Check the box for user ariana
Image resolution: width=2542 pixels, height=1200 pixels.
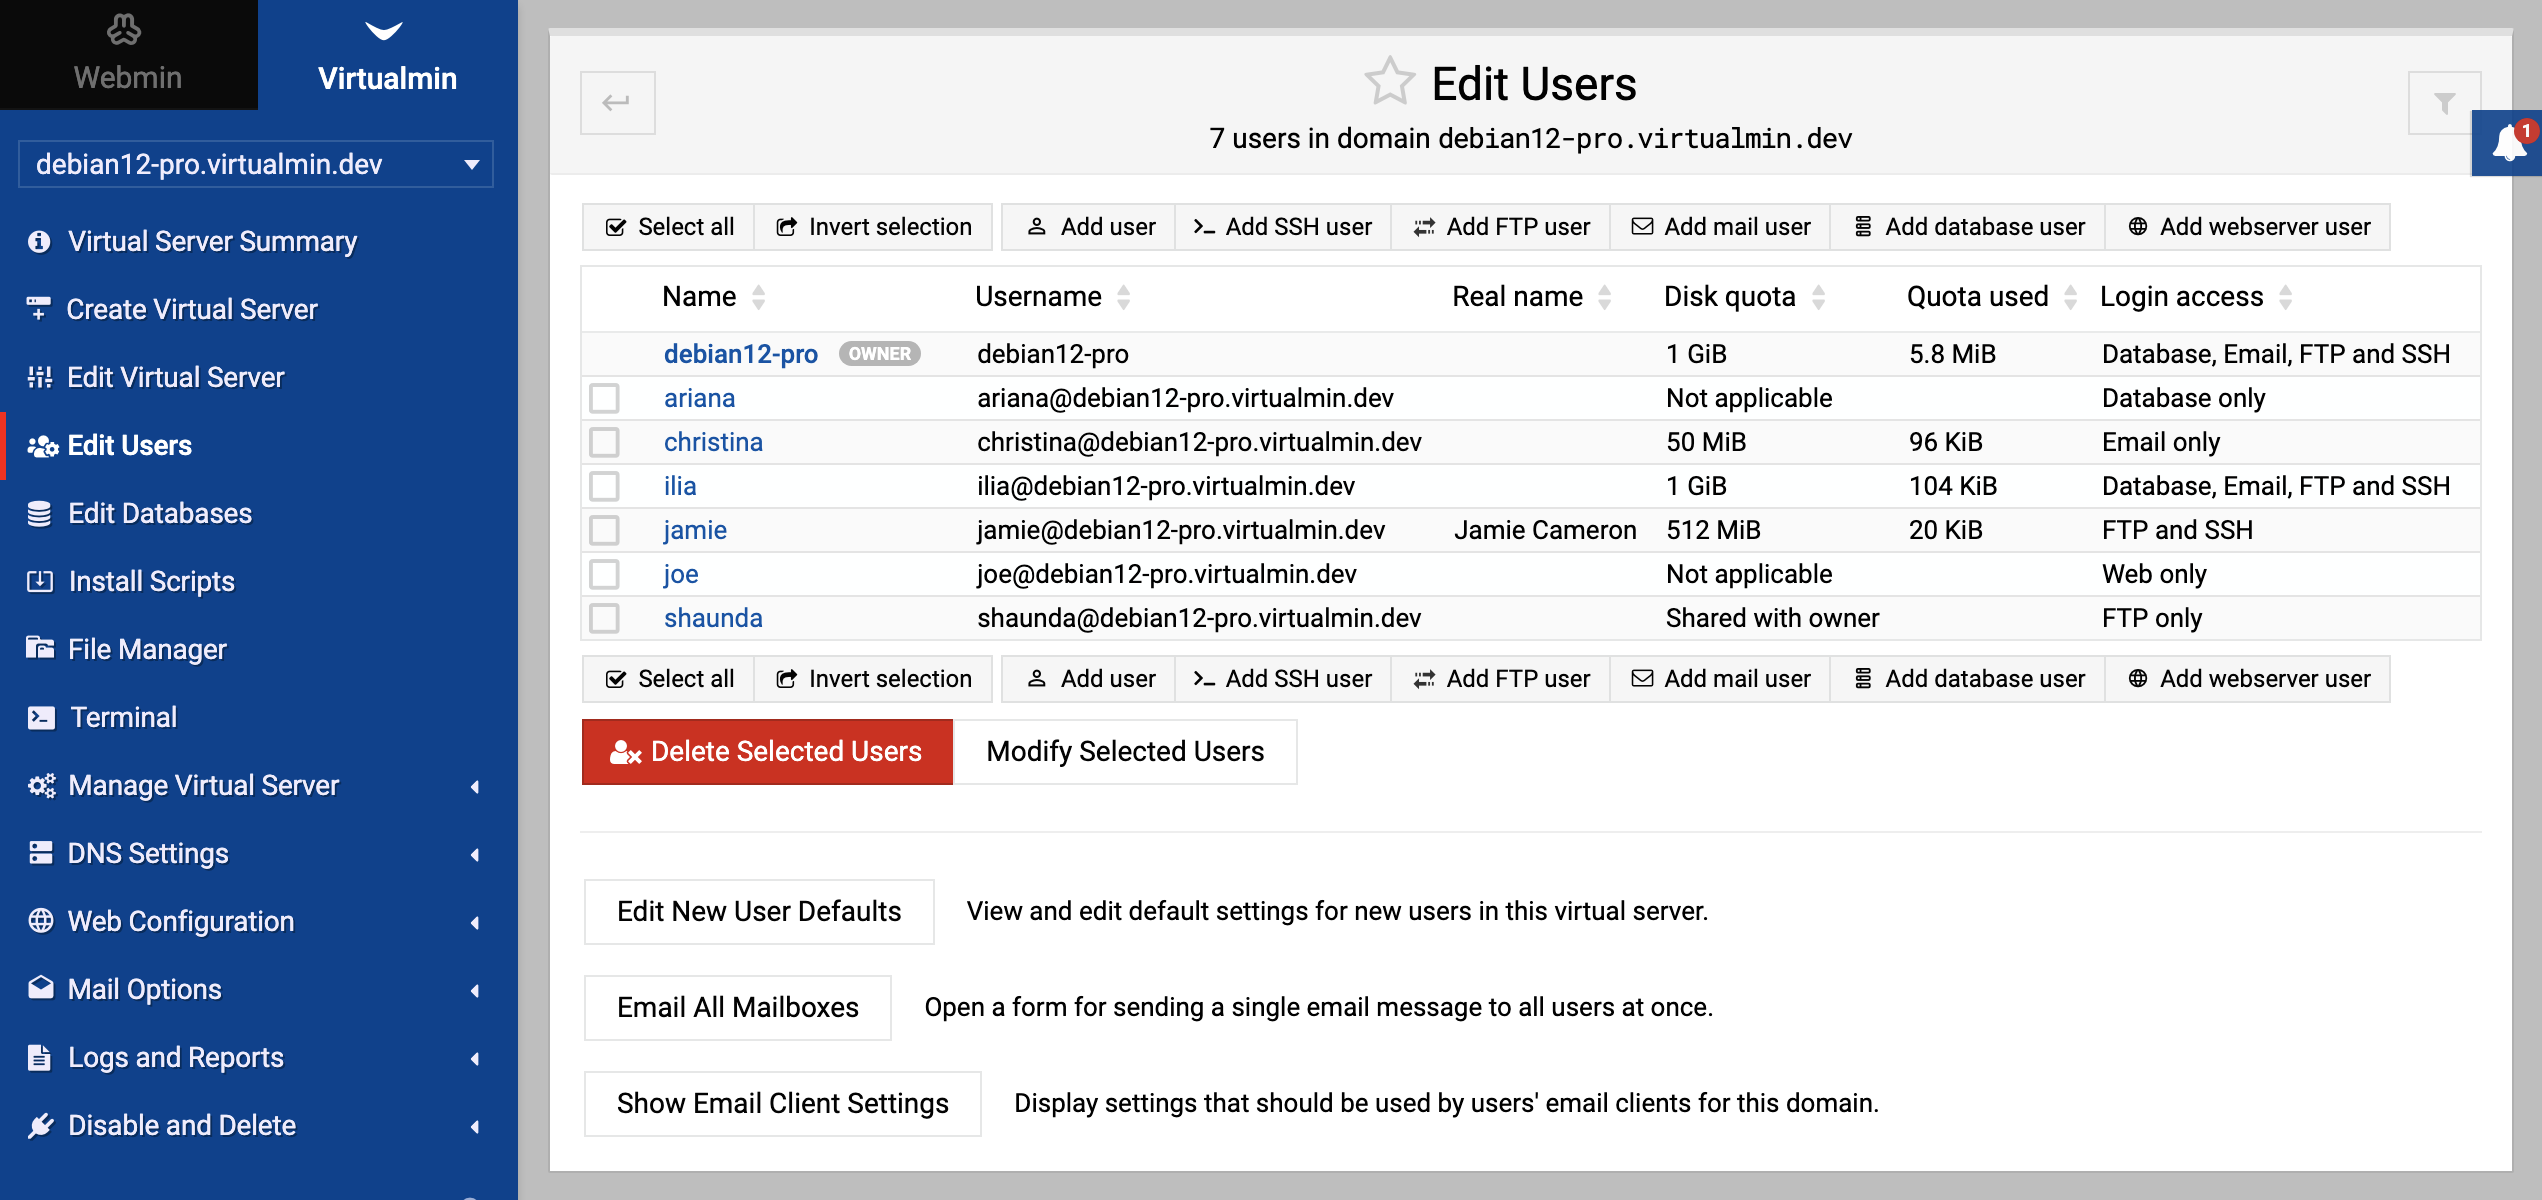(604, 398)
